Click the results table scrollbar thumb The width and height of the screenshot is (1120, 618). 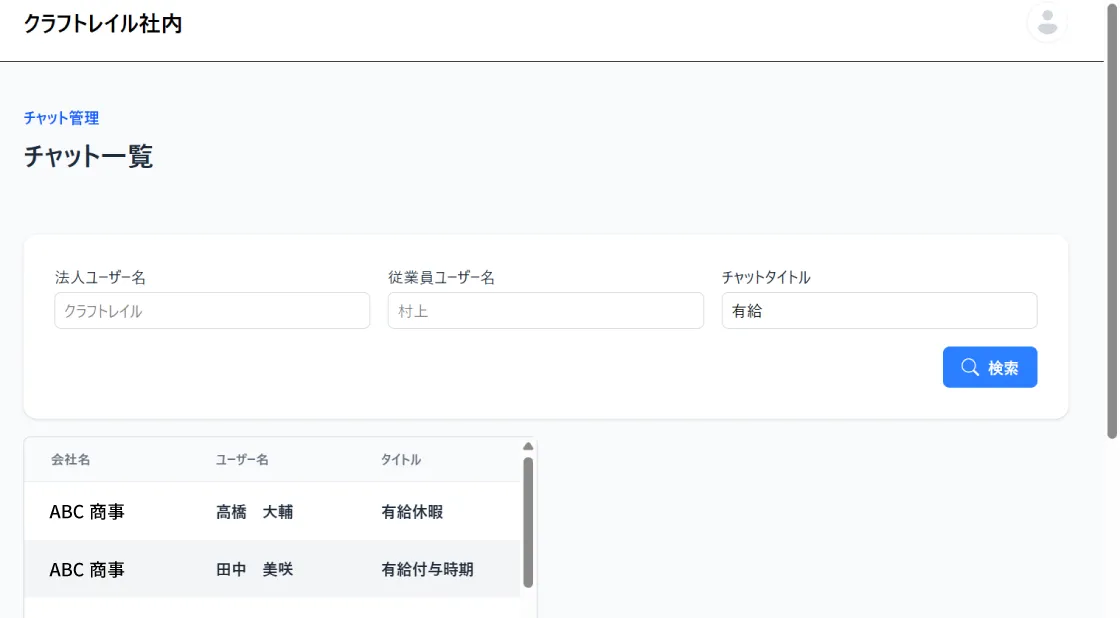tap(528, 520)
